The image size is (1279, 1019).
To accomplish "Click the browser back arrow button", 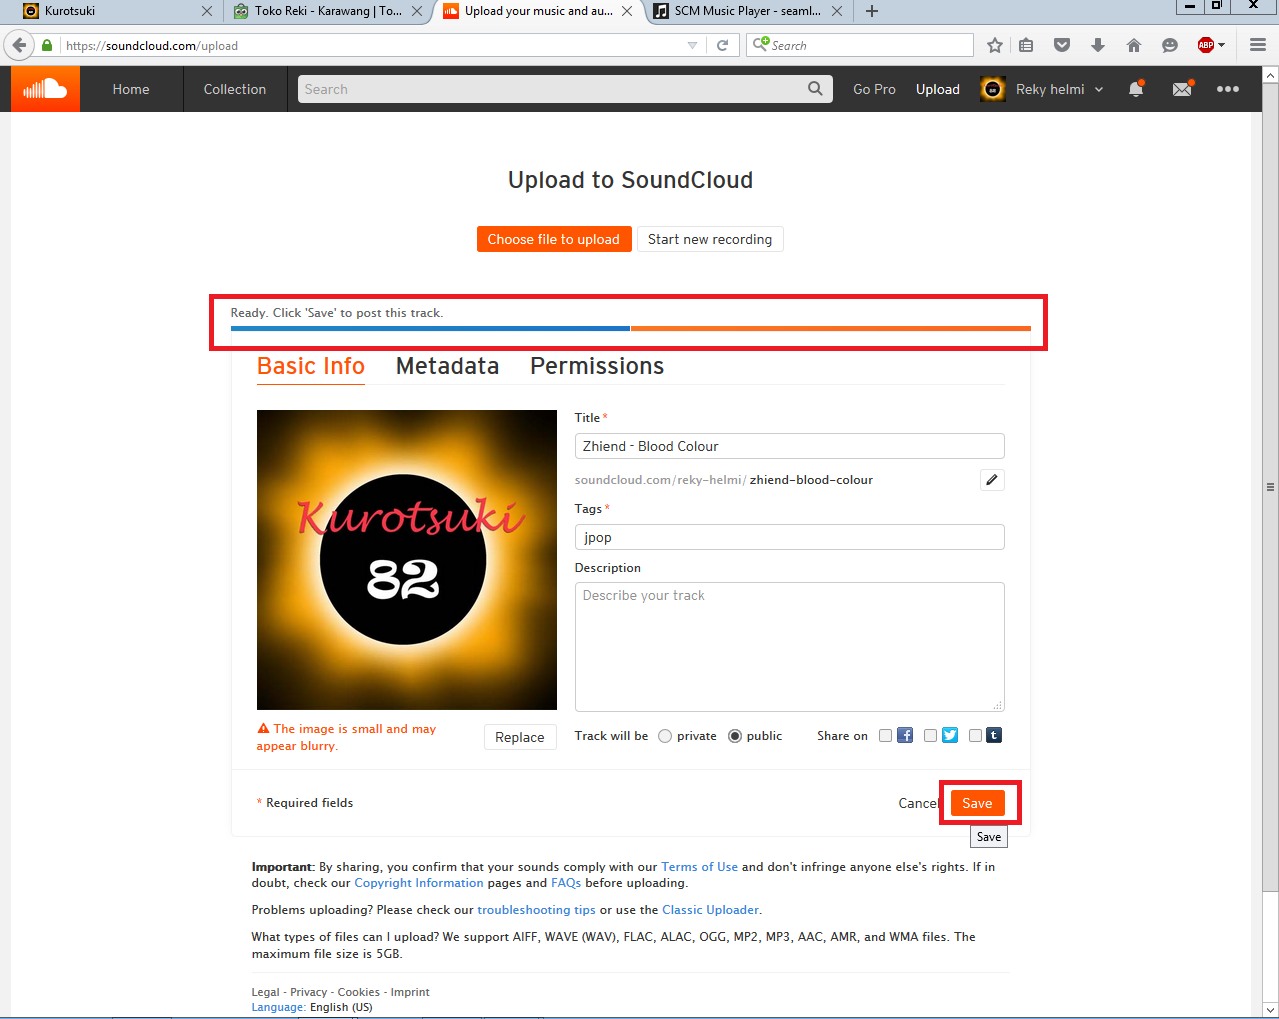I will tap(19, 45).
